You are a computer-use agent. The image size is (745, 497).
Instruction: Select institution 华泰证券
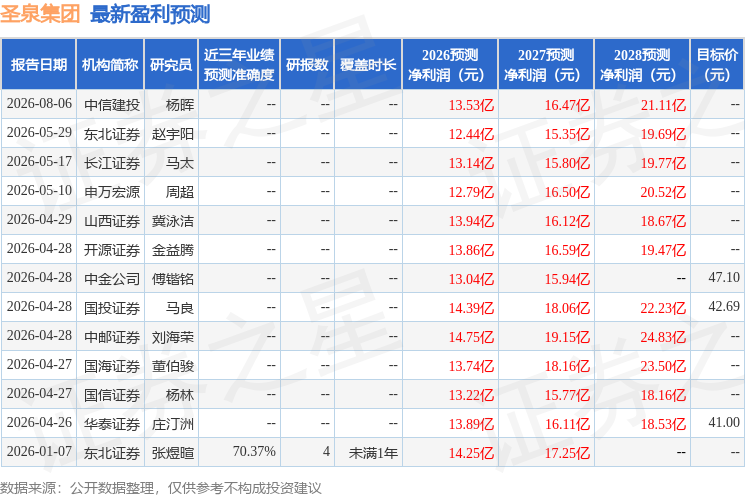point(112,424)
